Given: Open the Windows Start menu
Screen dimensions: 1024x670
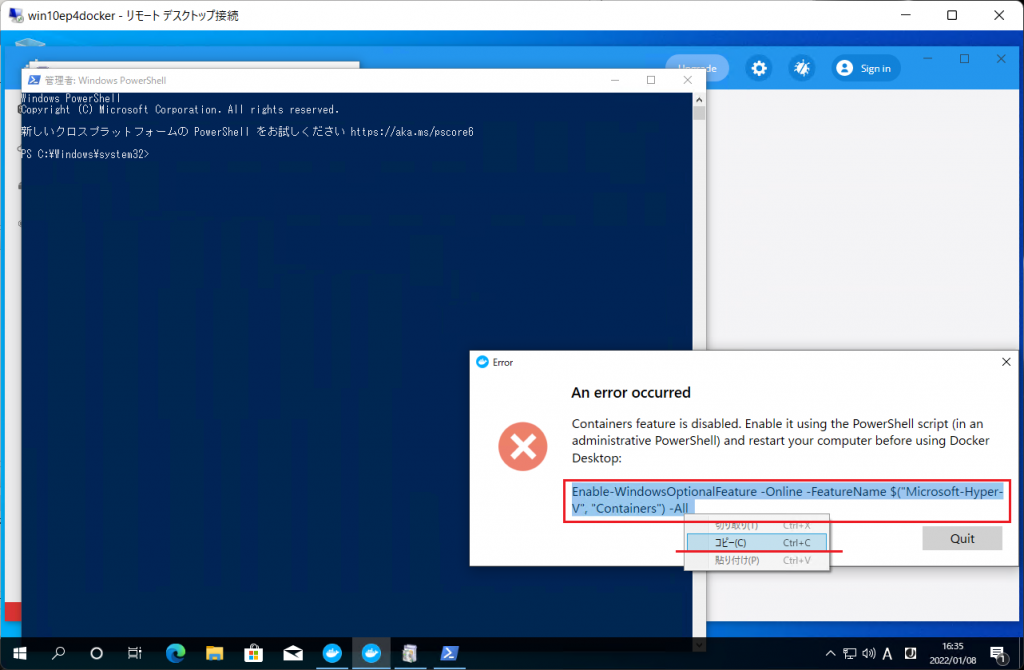Looking at the screenshot, I should (20, 653).
